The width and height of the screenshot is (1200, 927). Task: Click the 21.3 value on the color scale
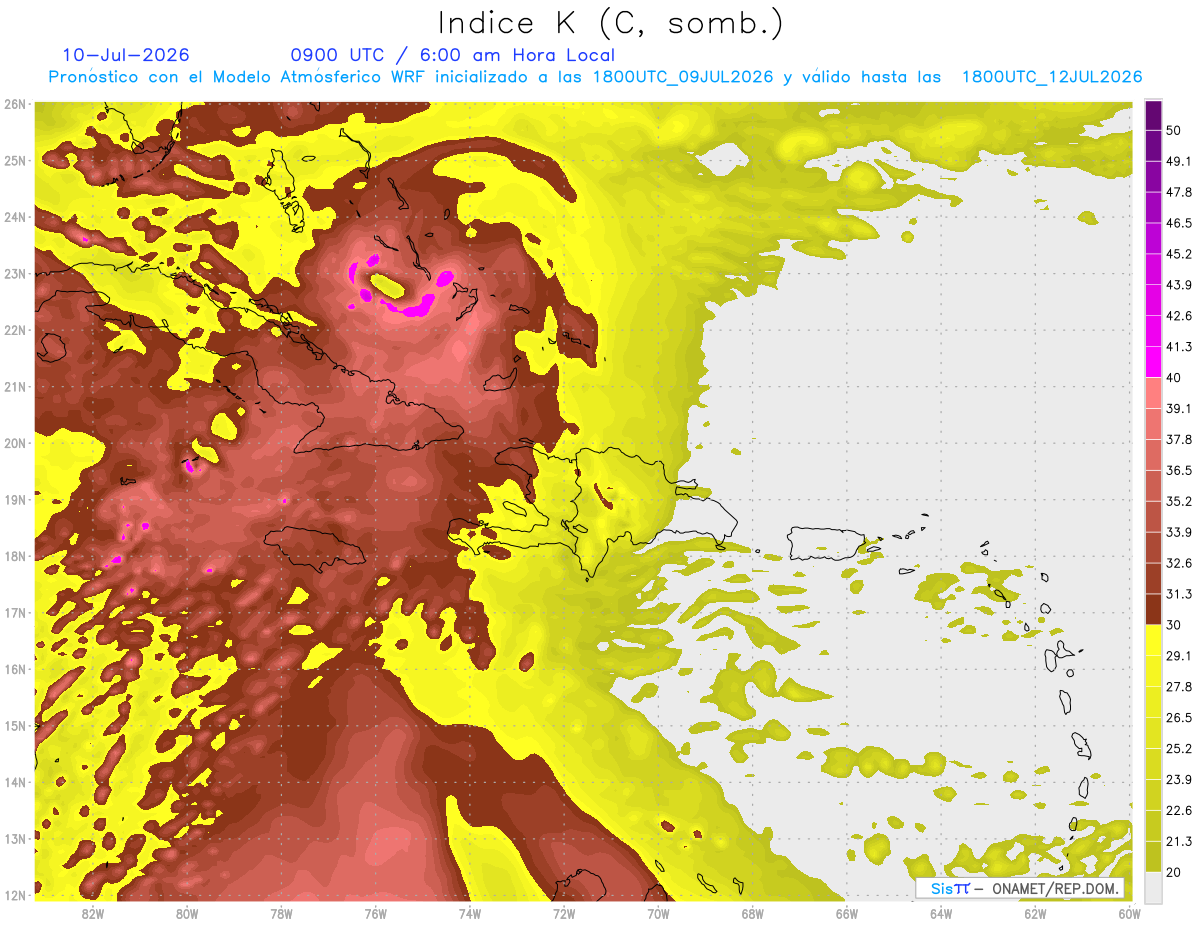[x=1179, y=842]
